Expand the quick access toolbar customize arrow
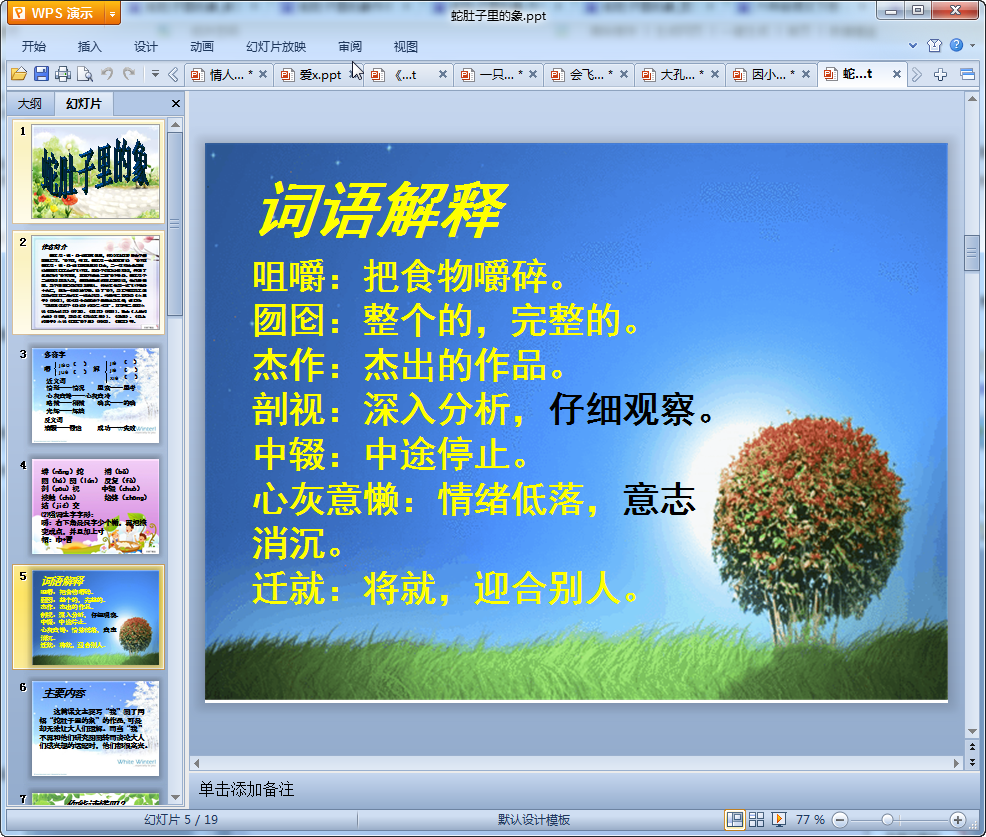This screenshot has height=837, width=986. (155, 74)
